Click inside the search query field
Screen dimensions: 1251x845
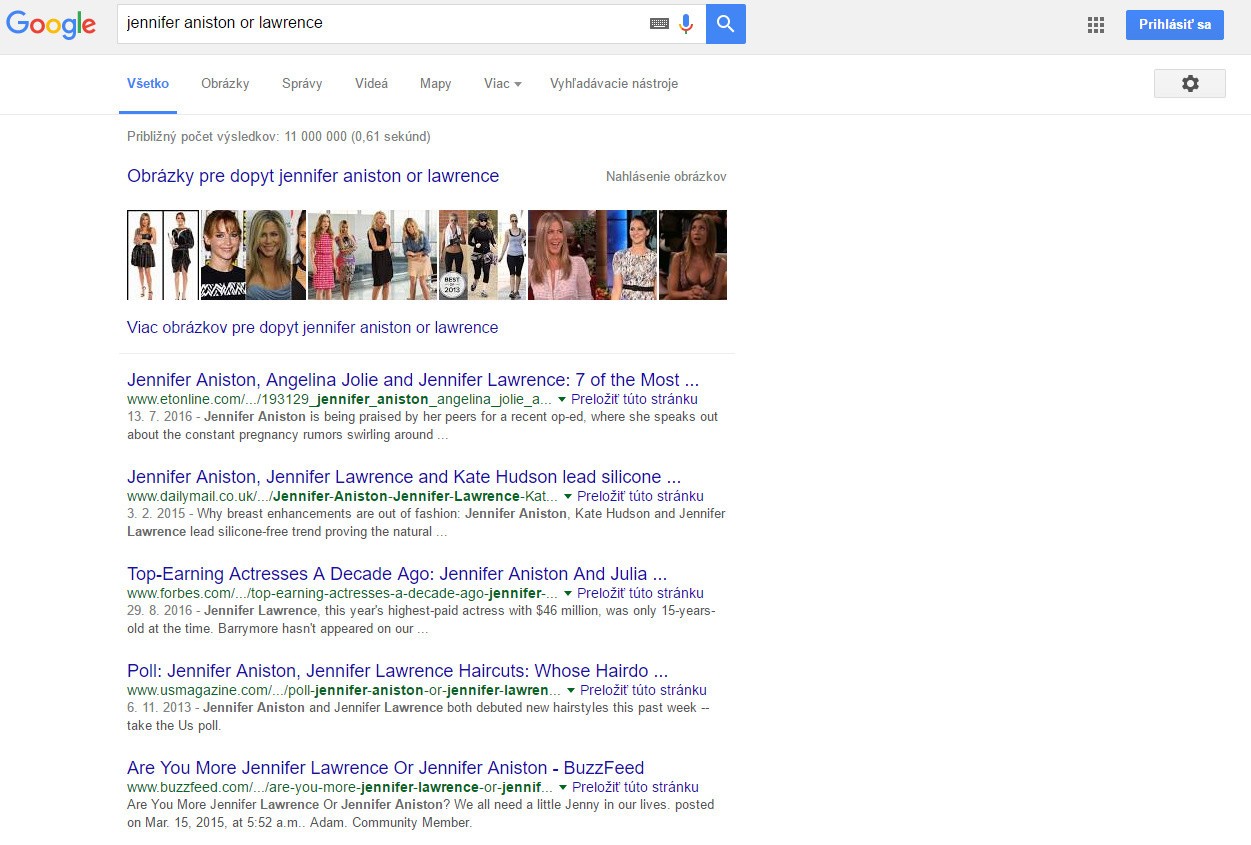(x=380, y=23)
